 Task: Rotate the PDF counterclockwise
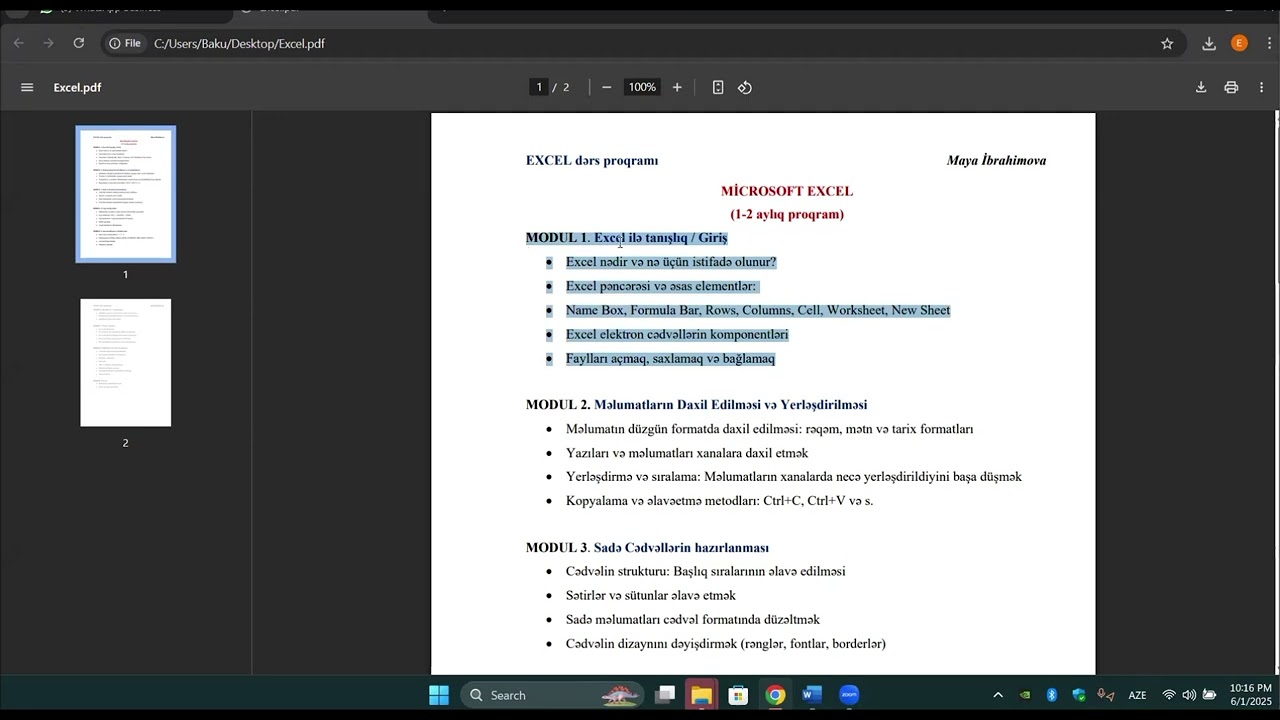[x=745, y=87]
